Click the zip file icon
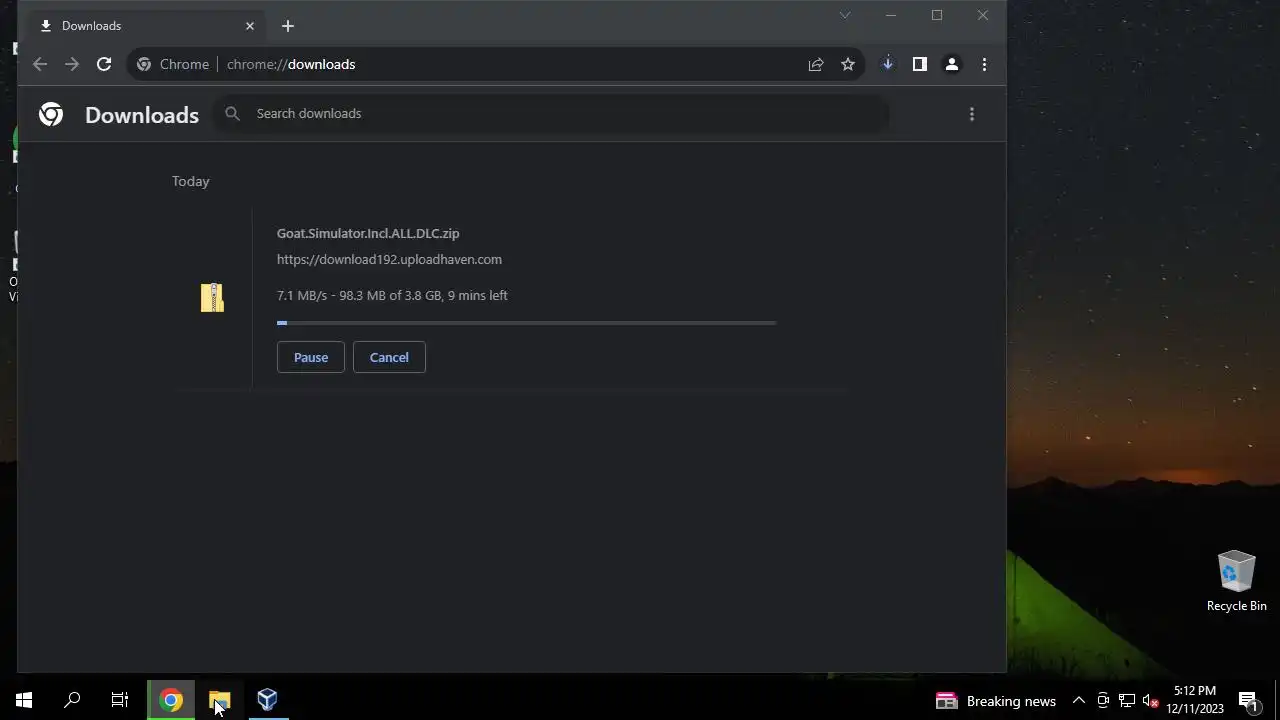Image resolution: width=1280 pixels, height=720 pixels. point(212,297)
